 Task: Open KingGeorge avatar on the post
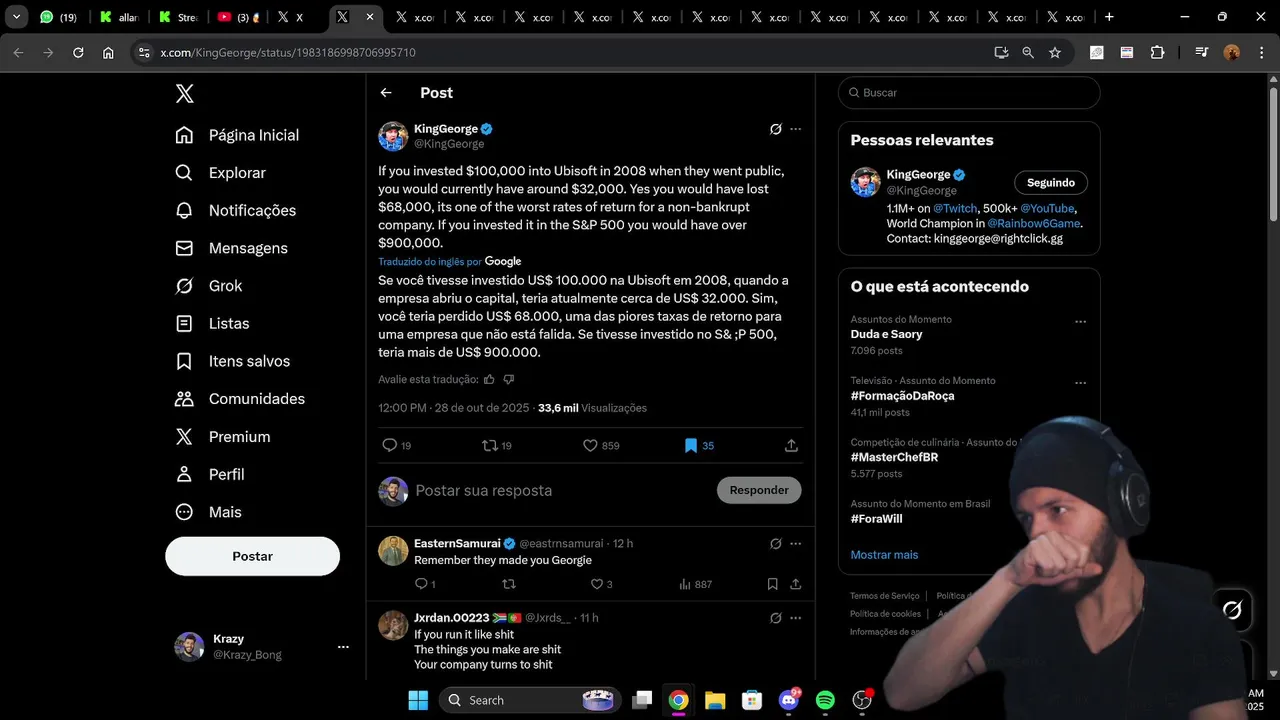(393, 136)
